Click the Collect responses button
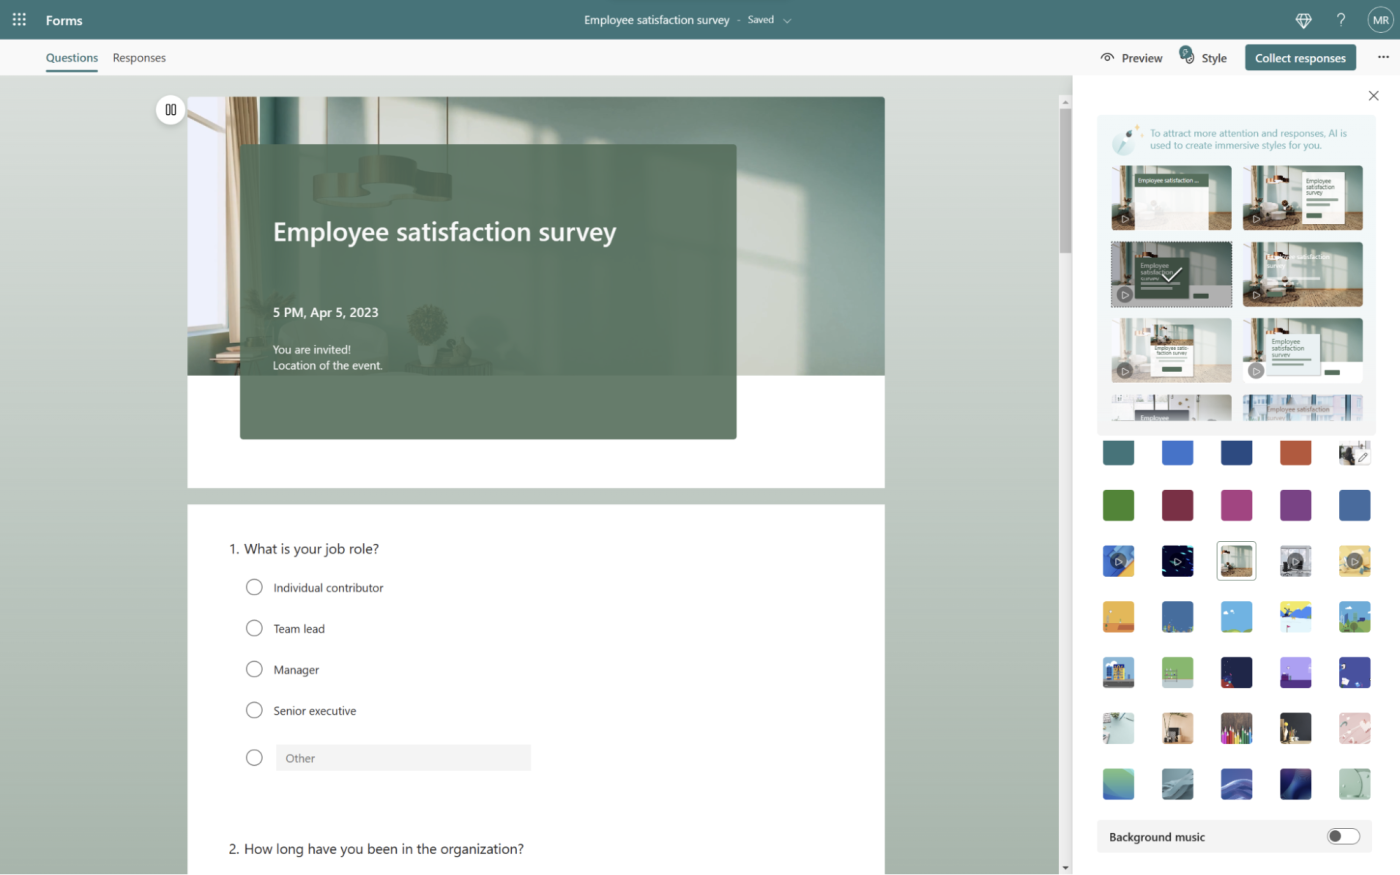 [1300, 57]
